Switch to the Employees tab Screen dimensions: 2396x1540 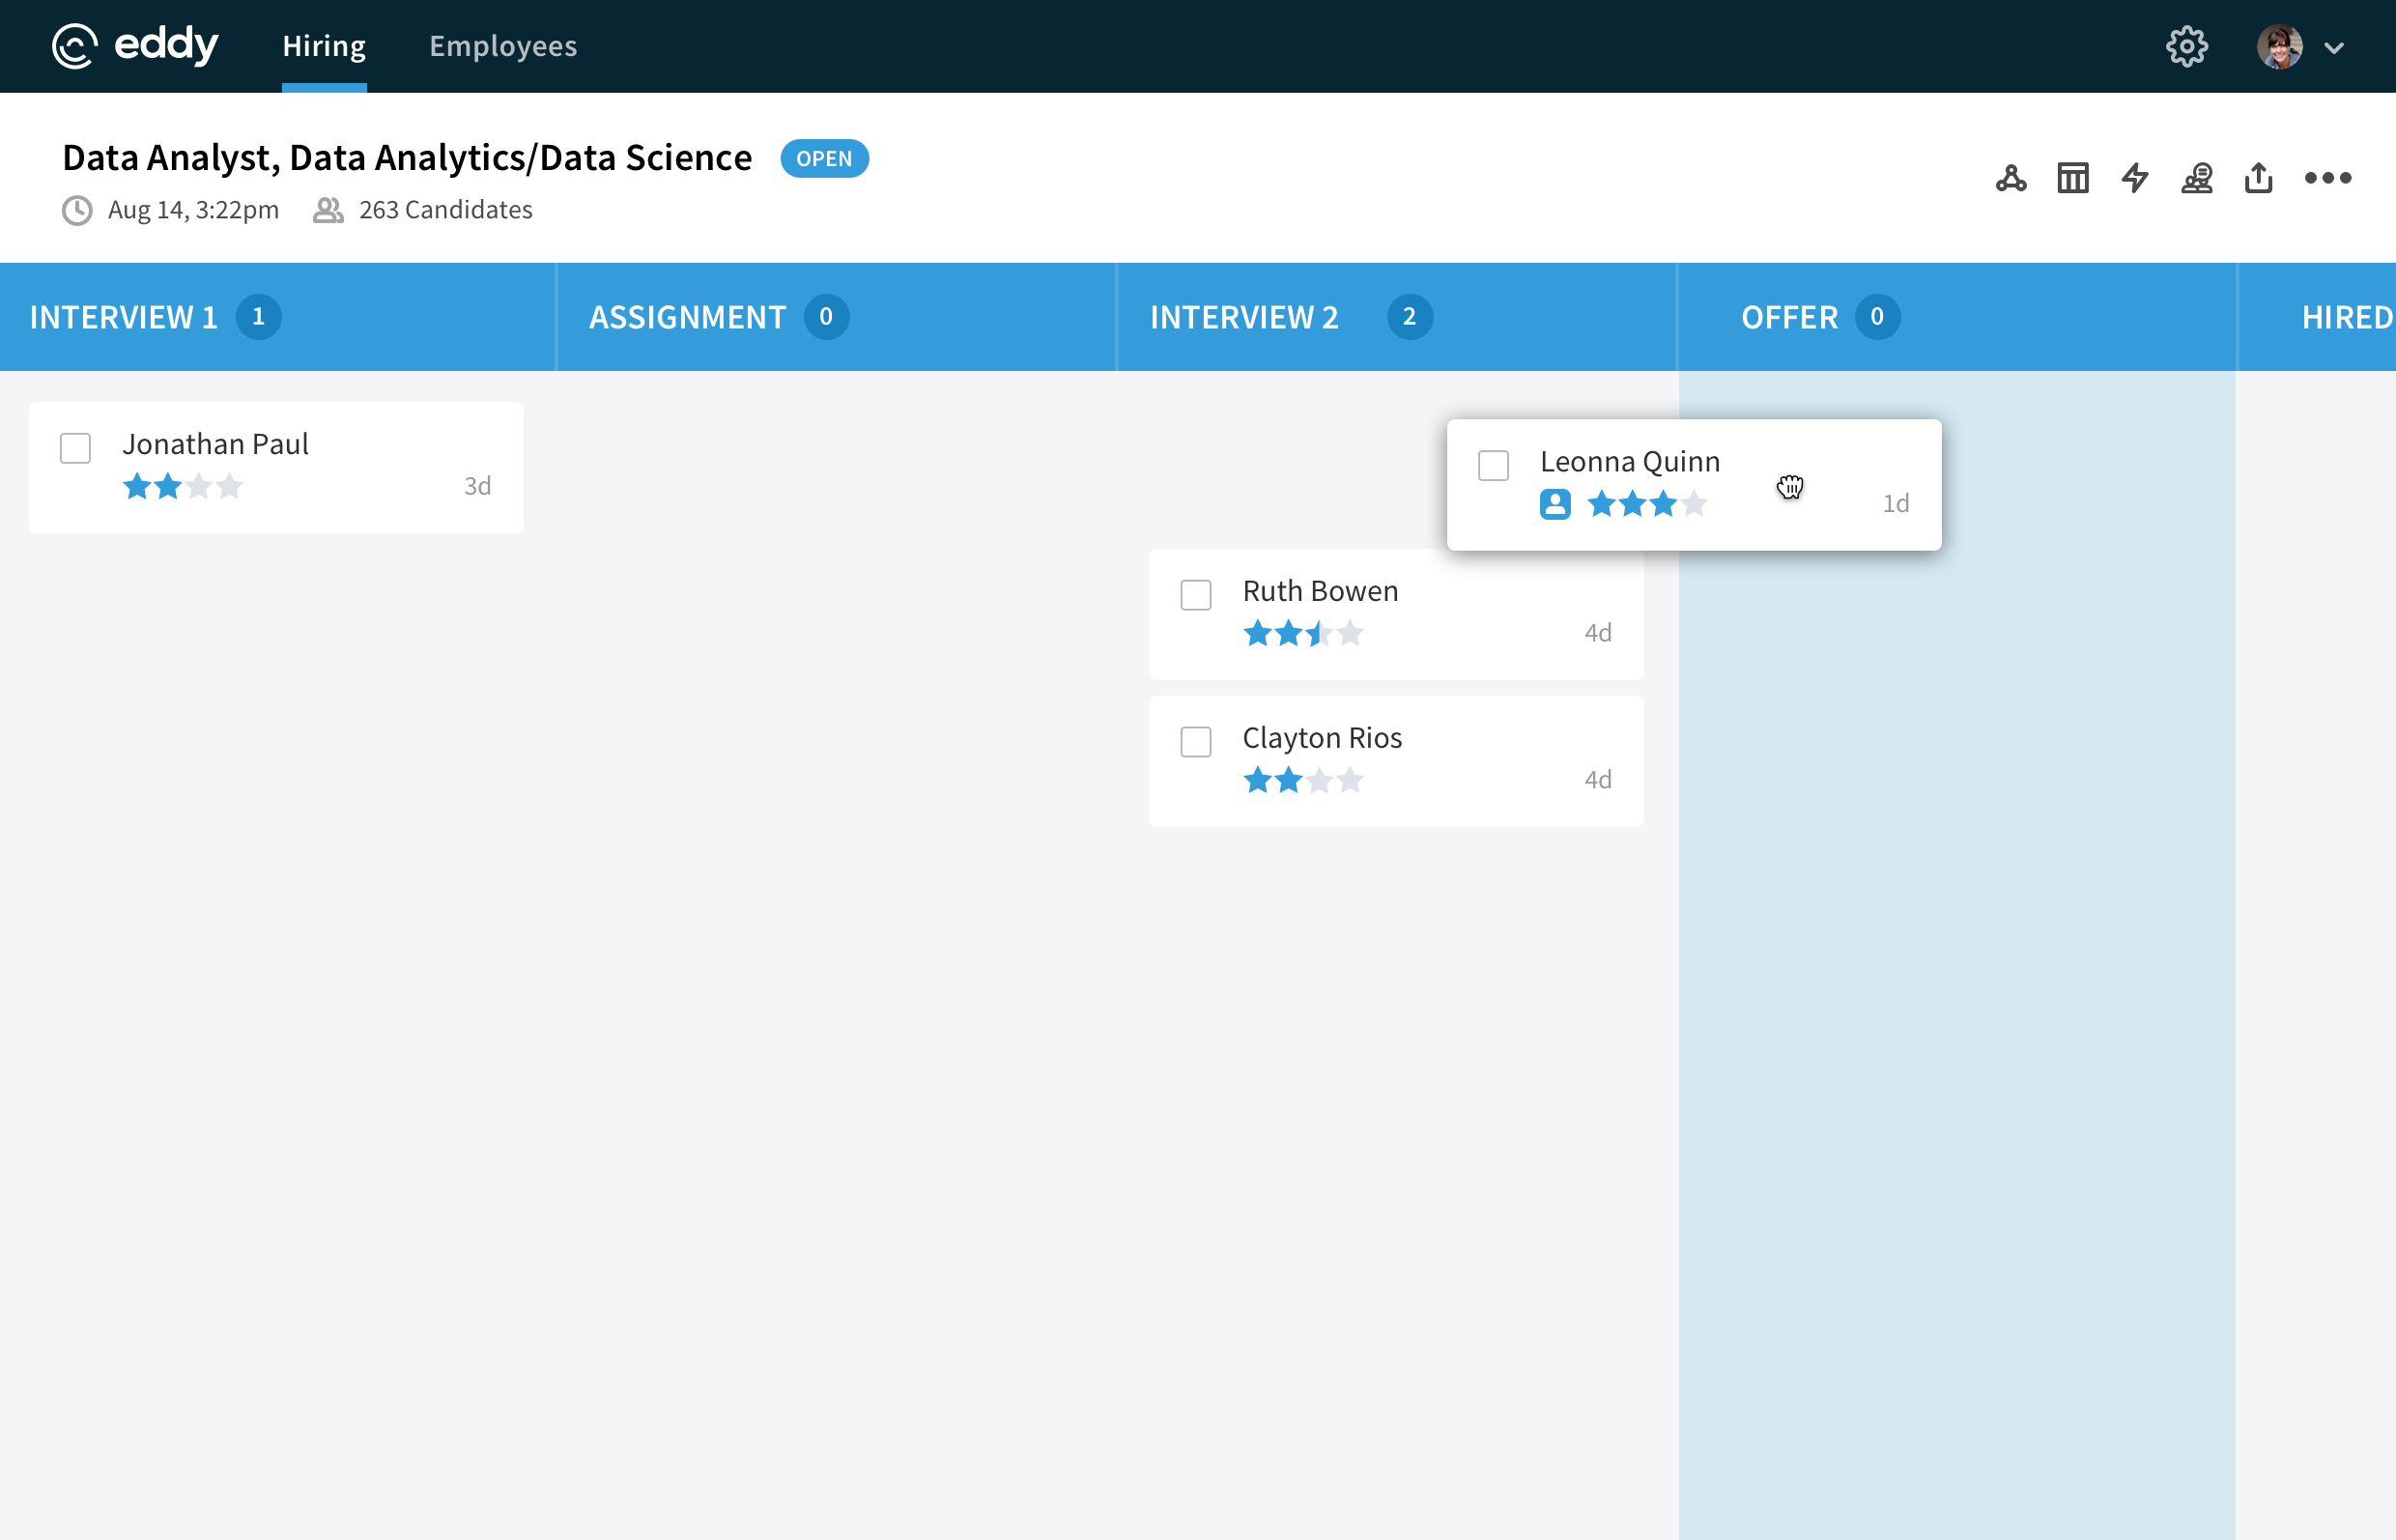[503, 46]
